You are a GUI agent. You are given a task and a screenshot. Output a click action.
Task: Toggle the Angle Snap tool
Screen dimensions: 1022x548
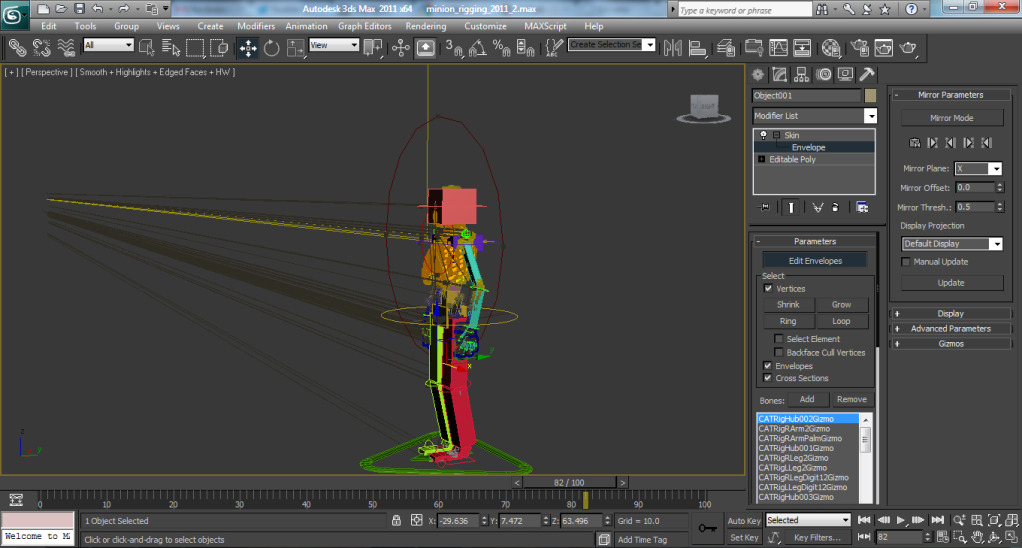pyautogui.click(x=478, y=48)
